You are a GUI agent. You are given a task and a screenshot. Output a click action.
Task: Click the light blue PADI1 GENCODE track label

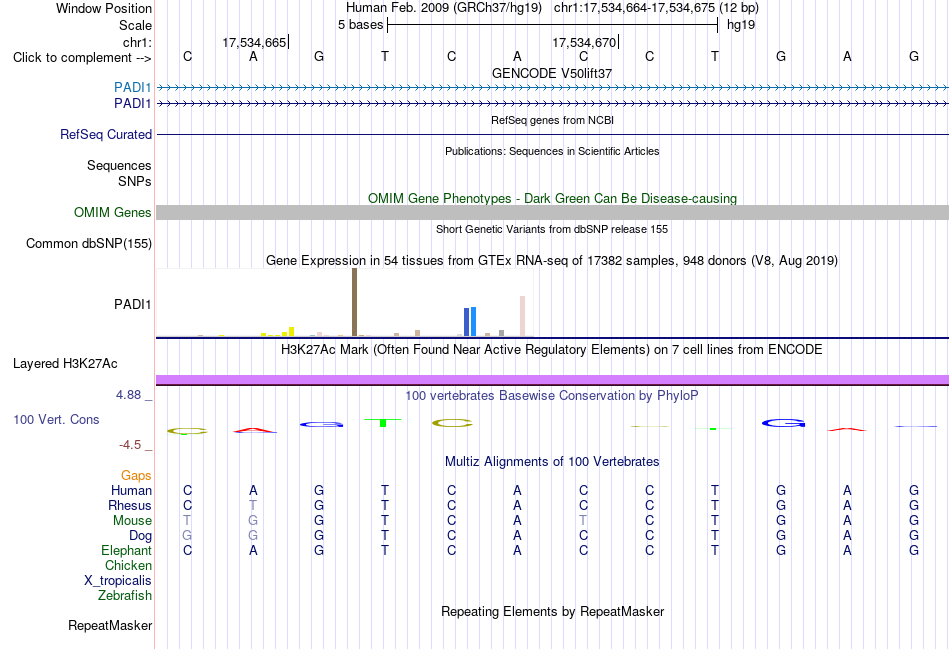point(133,87)
